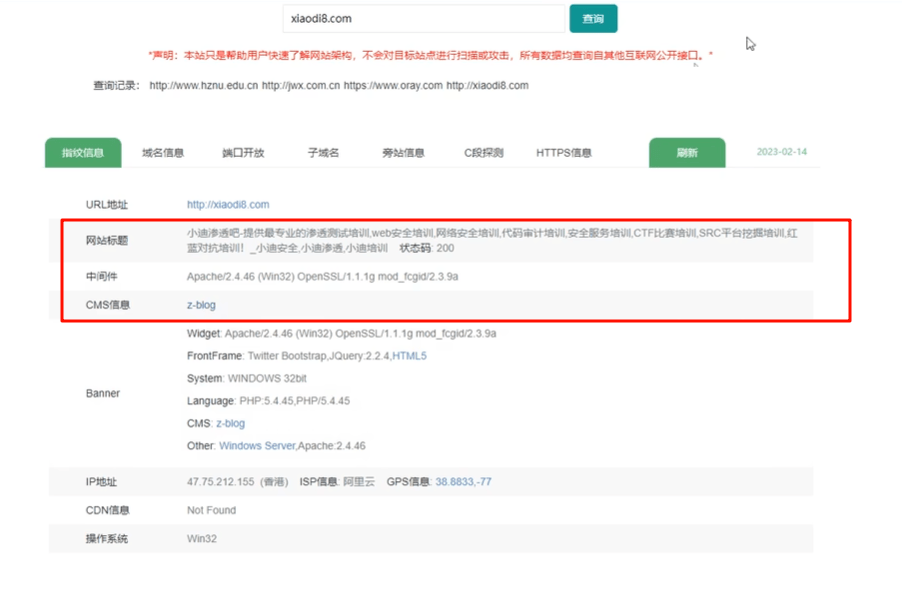Click the red 声明 disclaimer text
Viewport: 902px width, 604px height.
tap(430, 55)
